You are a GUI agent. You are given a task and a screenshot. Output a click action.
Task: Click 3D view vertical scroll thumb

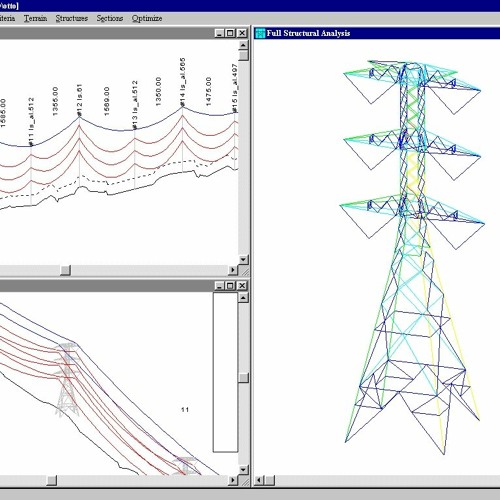[x=244, y=378]
